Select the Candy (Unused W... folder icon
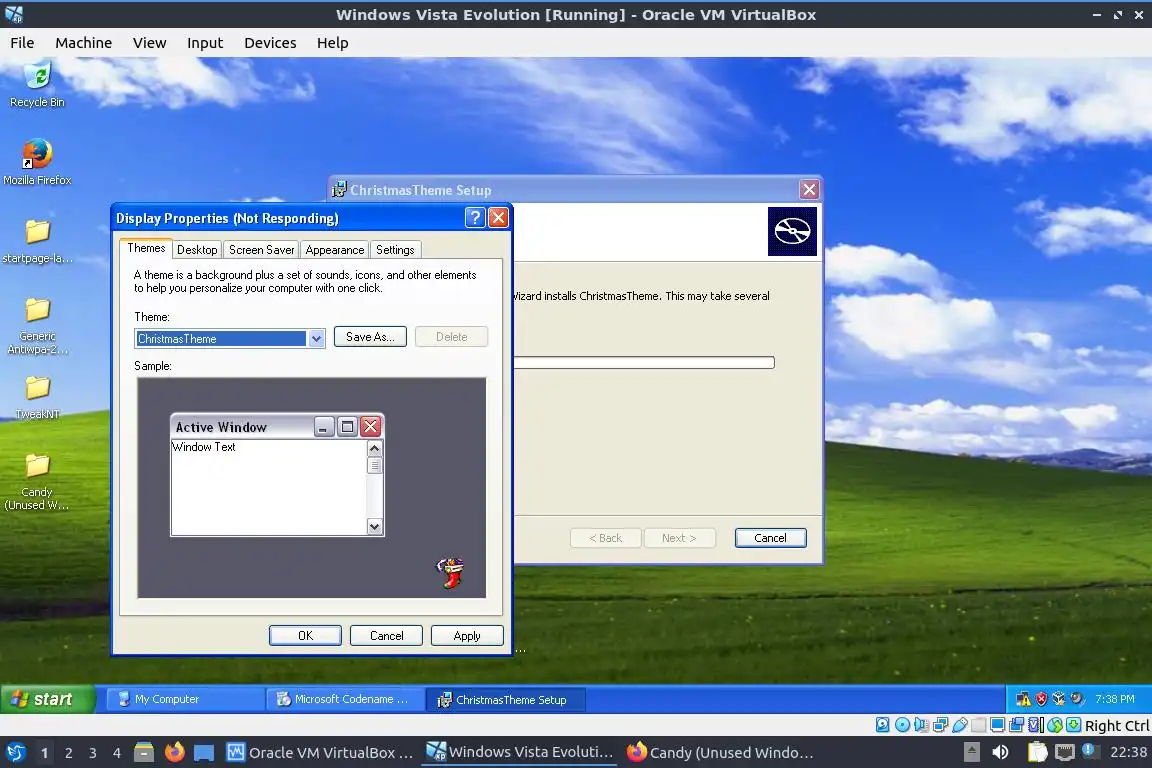Screen dimensions: 1152x768 click(x=37, y=465)
